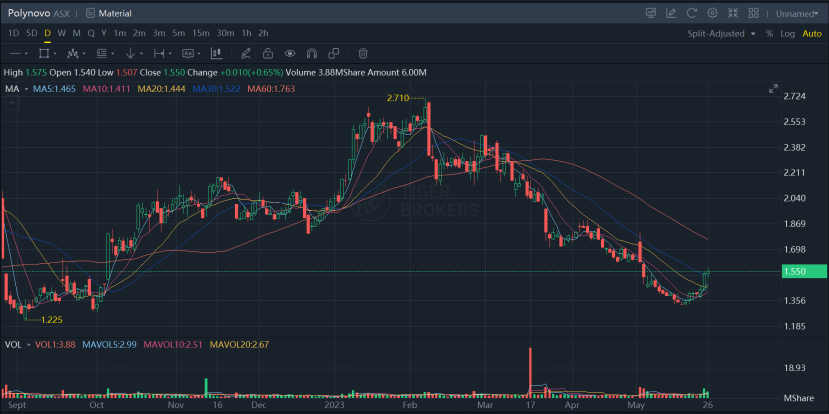The width and height of the screenshot is (829, 414).
Task: Select the 3m interval
Action: pos(159,33)
